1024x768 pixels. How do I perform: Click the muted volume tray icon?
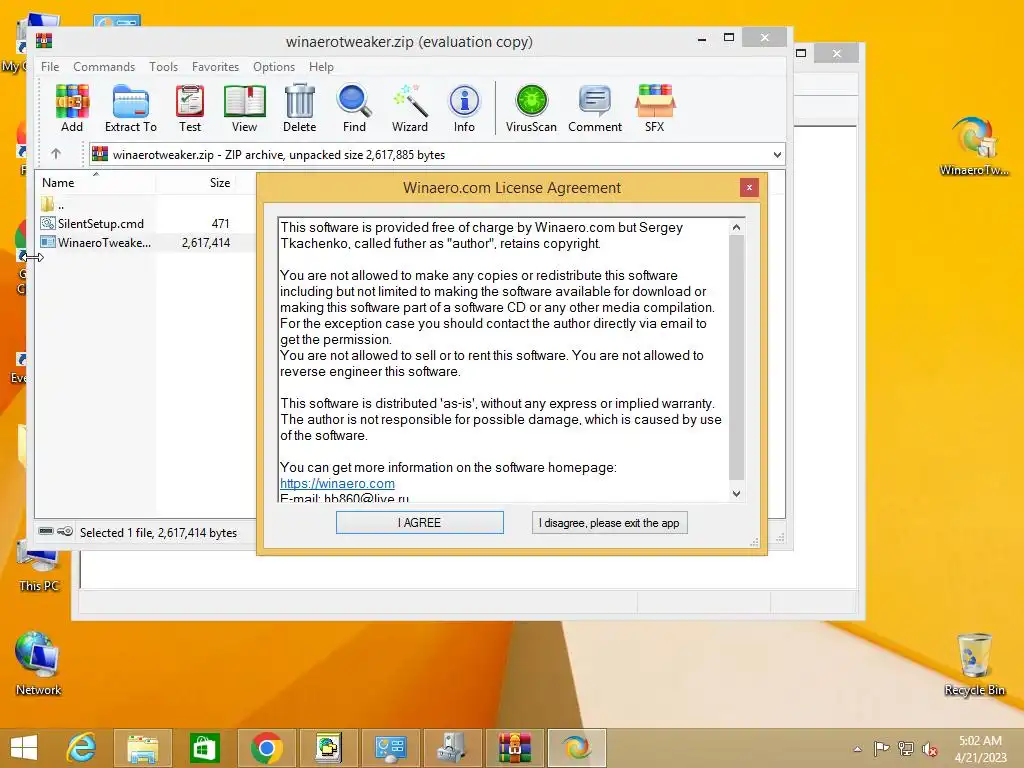pyautogui.click(x=930, y=748)
